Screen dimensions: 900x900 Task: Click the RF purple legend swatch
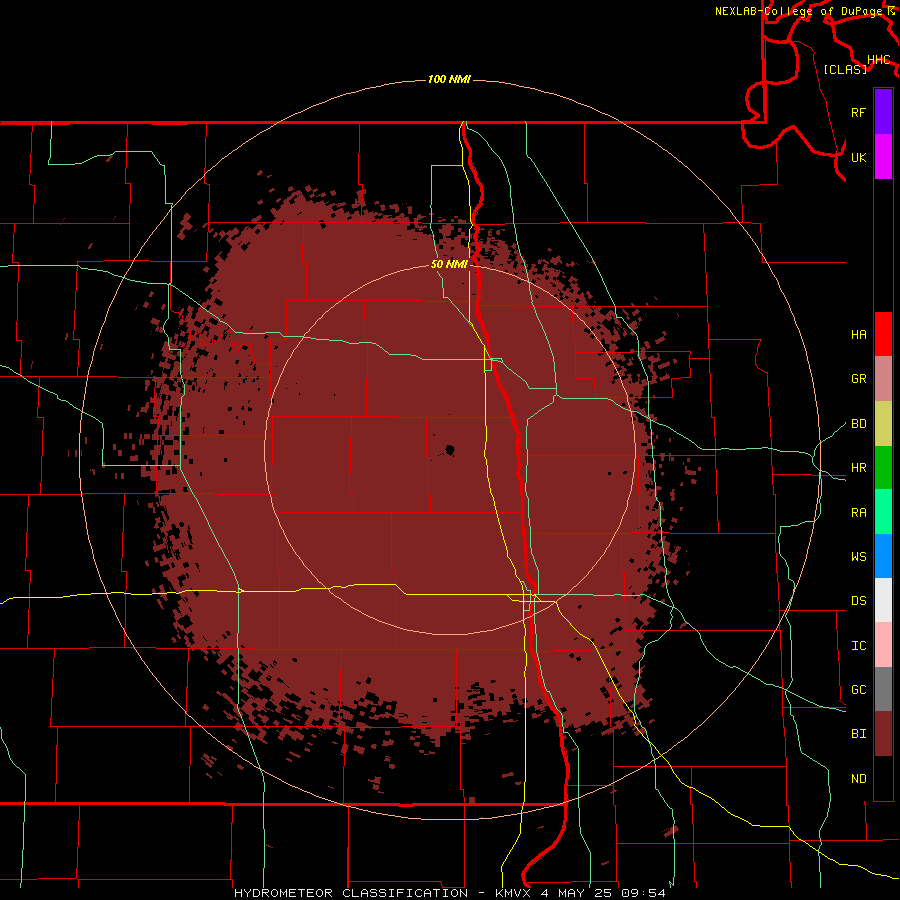[x=883, y=112]
